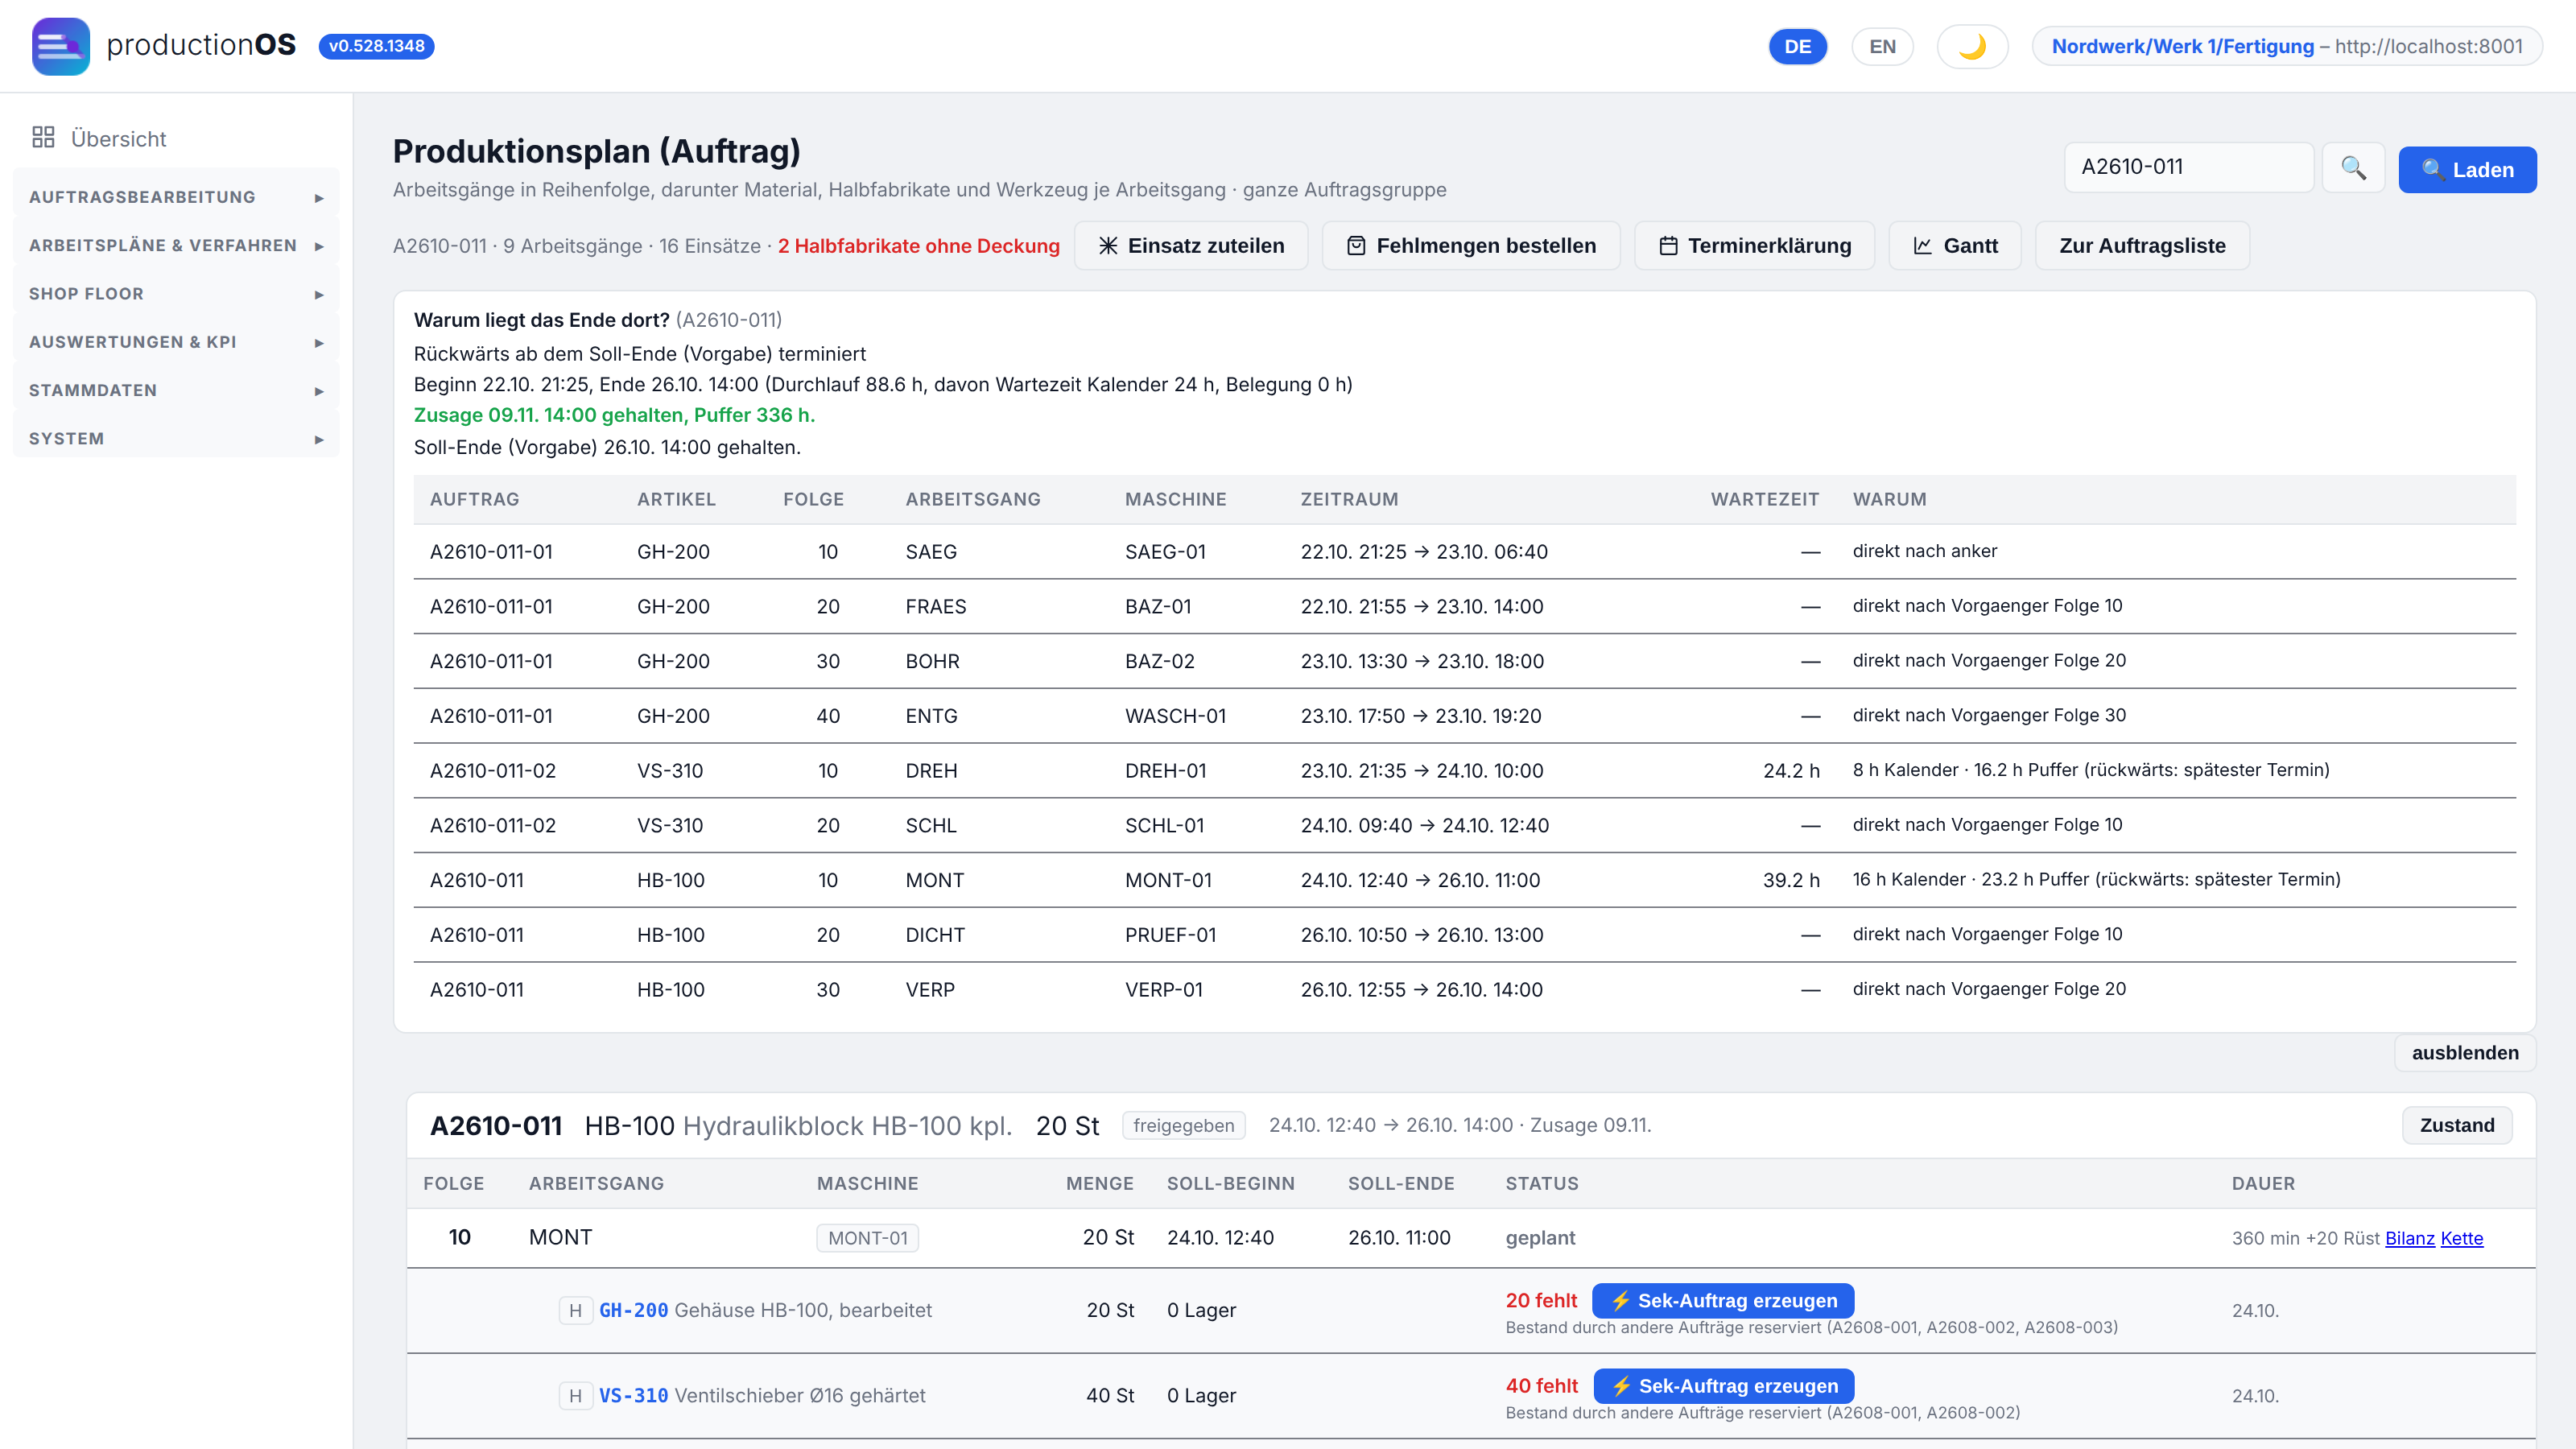
Task: Expand the SHOP FLOOR section
Action: (176, 293)
